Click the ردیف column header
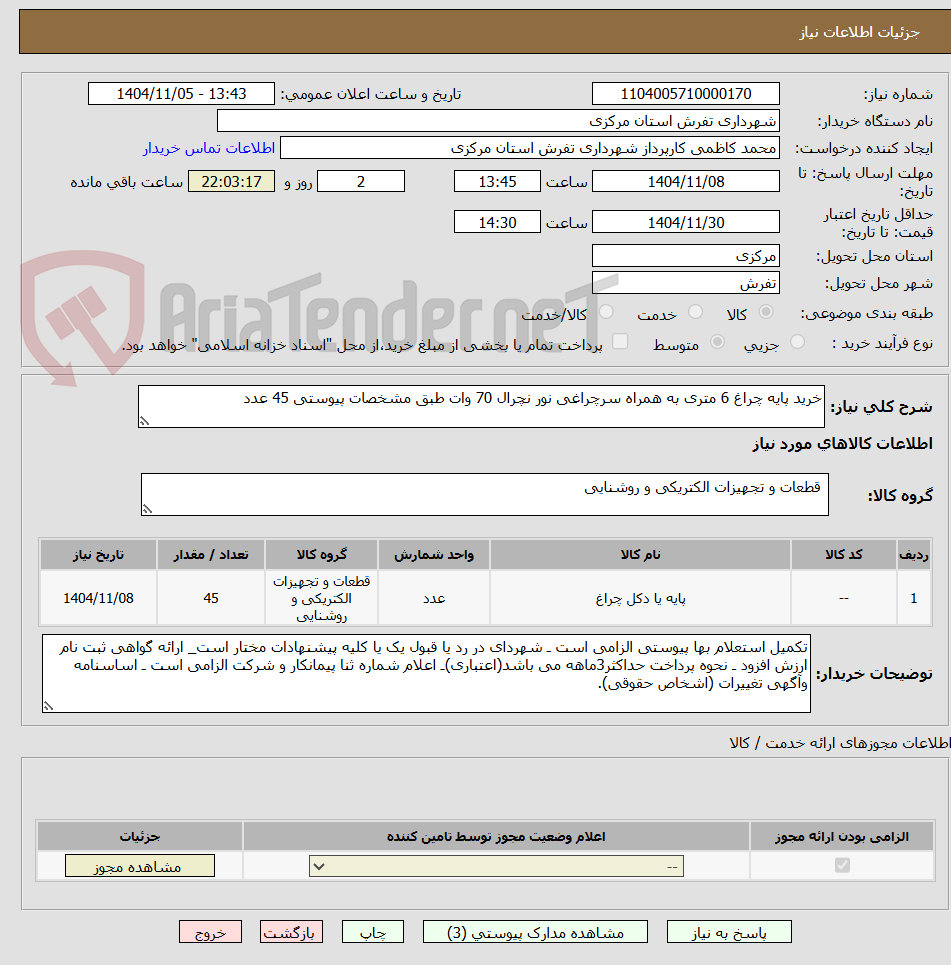Screen dimensions: 951x965 [x=914, y=555]
